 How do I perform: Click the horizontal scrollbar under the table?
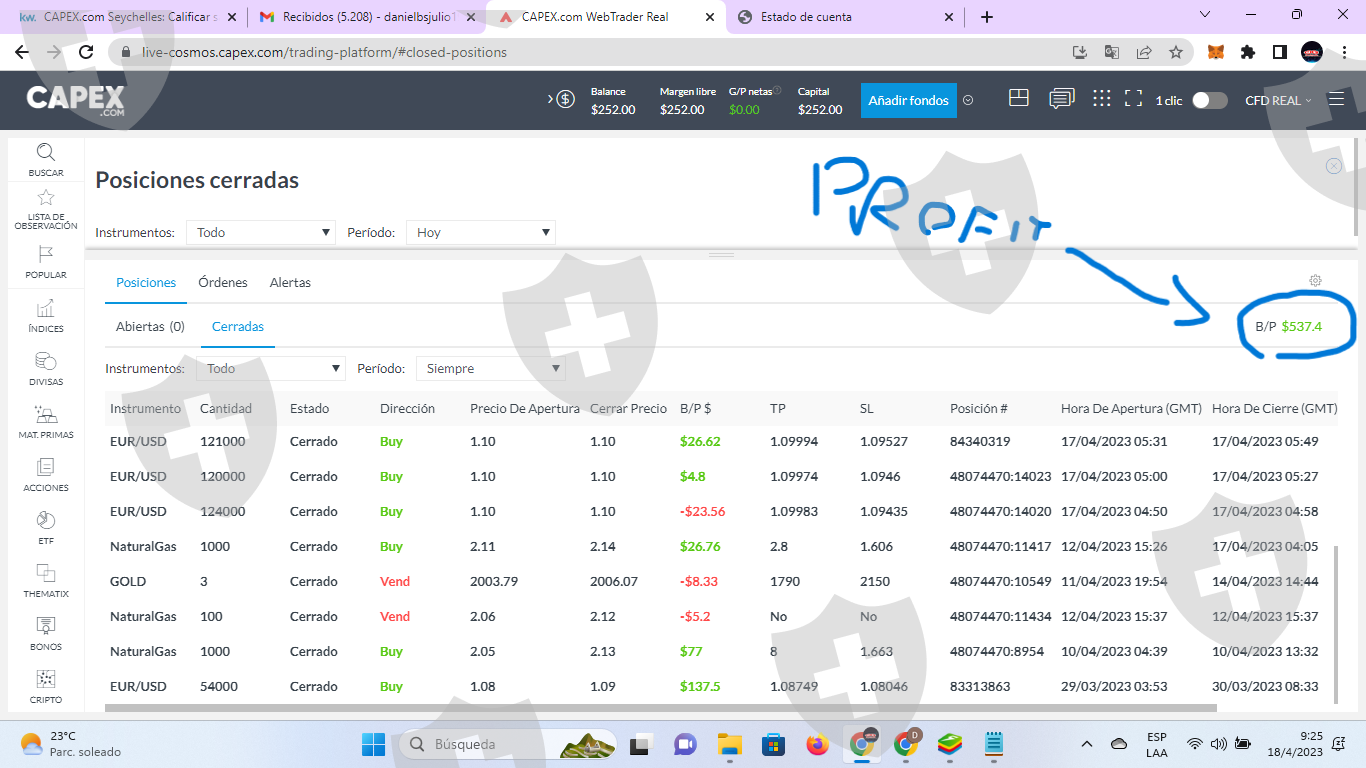click(x=660, y=707)
